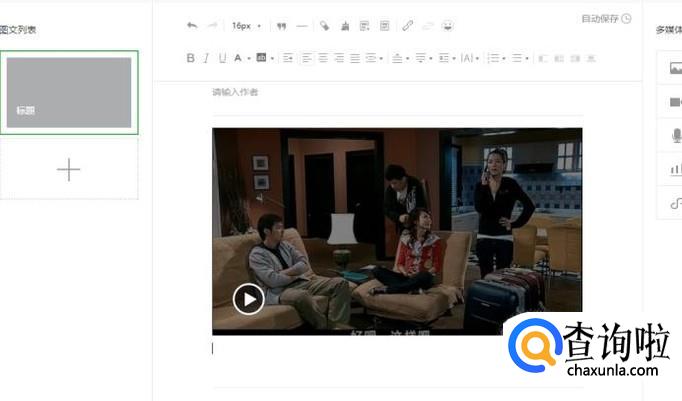Select the article cover in 图文列表
Screen dimensions: 682x401
(x=69, y=92)
